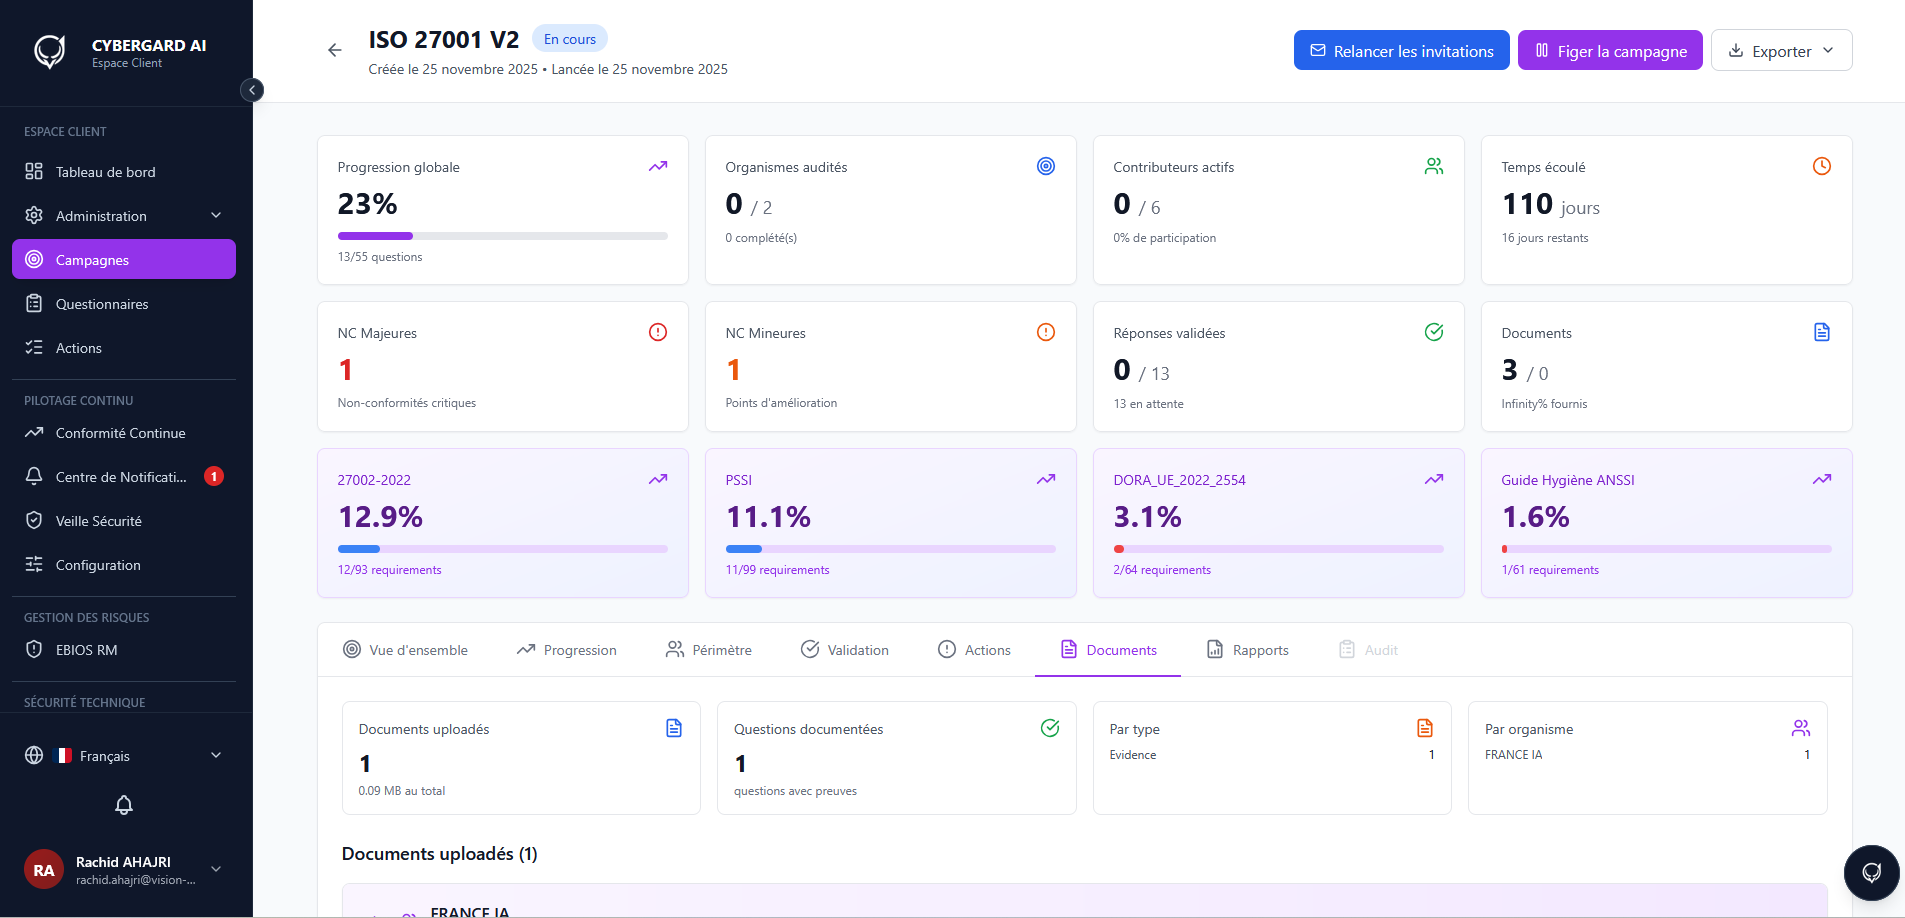Viewport: 1905px width, 918px height.
Task: Click the chat assistant bubble icon
Action: [1872, 873]
